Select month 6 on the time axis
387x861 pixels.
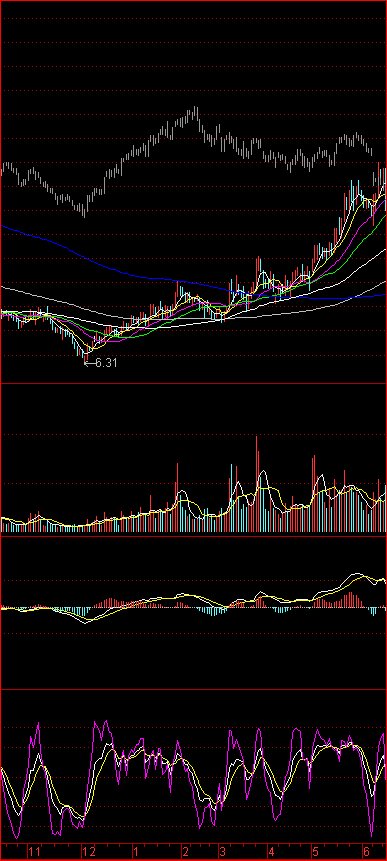point(367,852)
